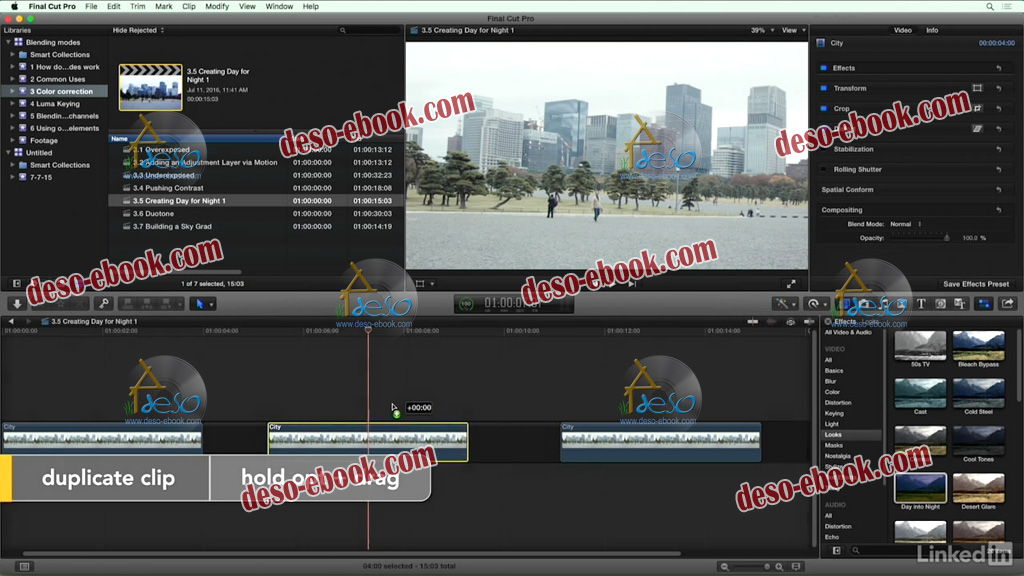Adjust the Opacity slider
The height and width of the screenshot is (576, 1024).
945,238
